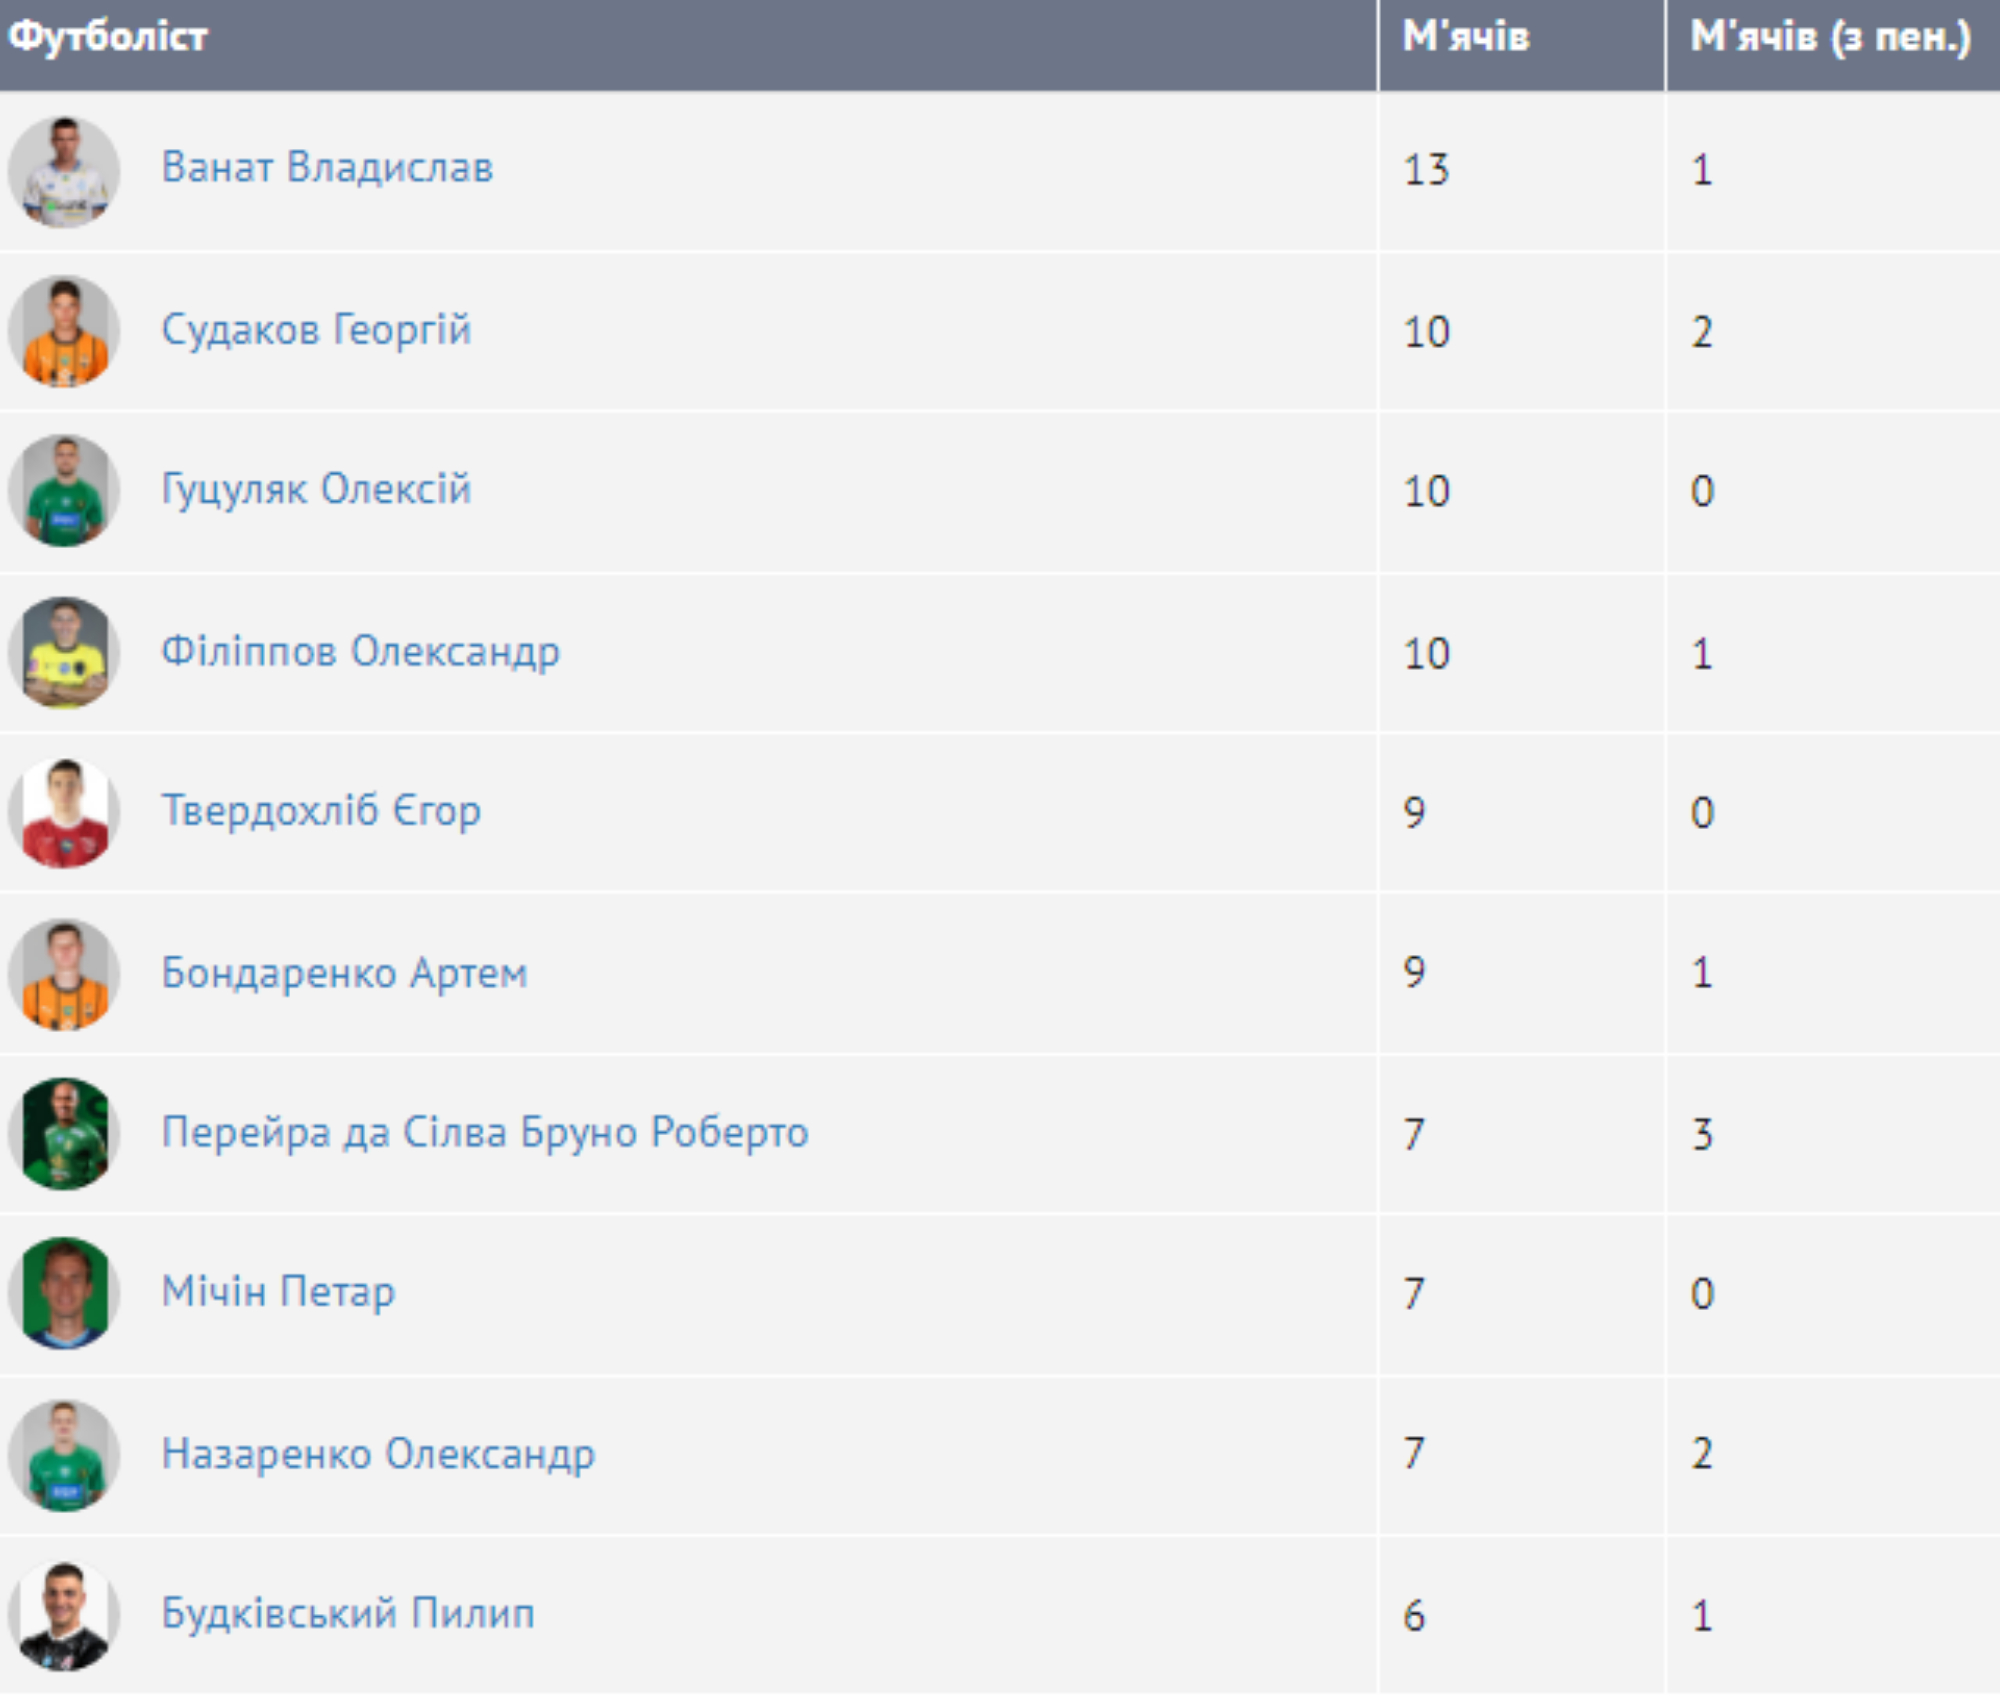Open Бондаренко Артем profile link
Screen dimensions: 2000x1698
tap(344, 973)
